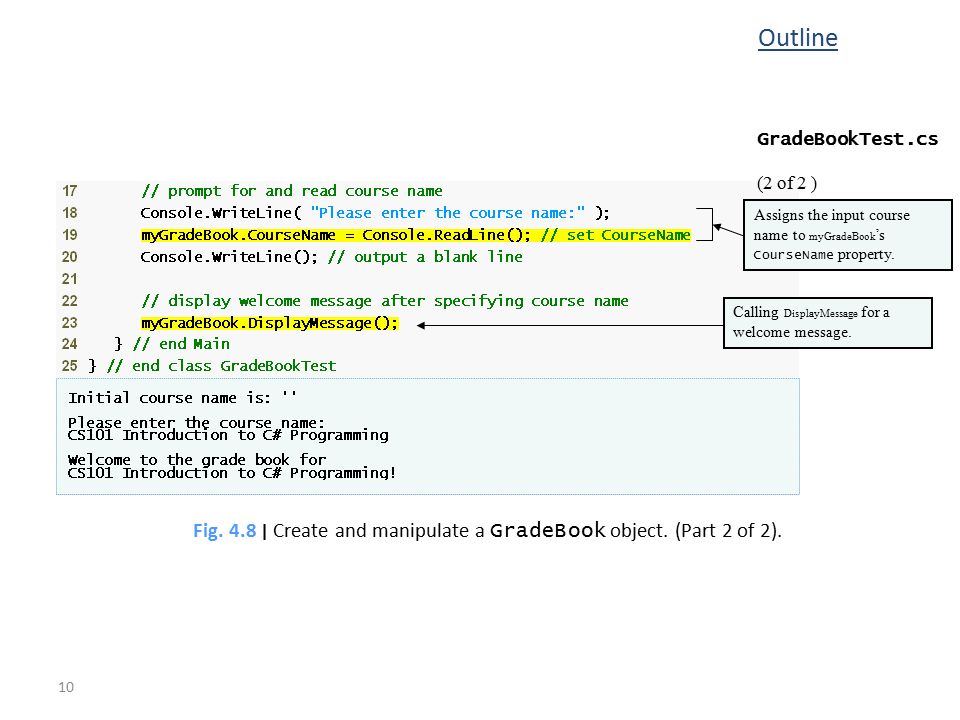Click output line 'Initial course name is:'

[x=182, y=398]
